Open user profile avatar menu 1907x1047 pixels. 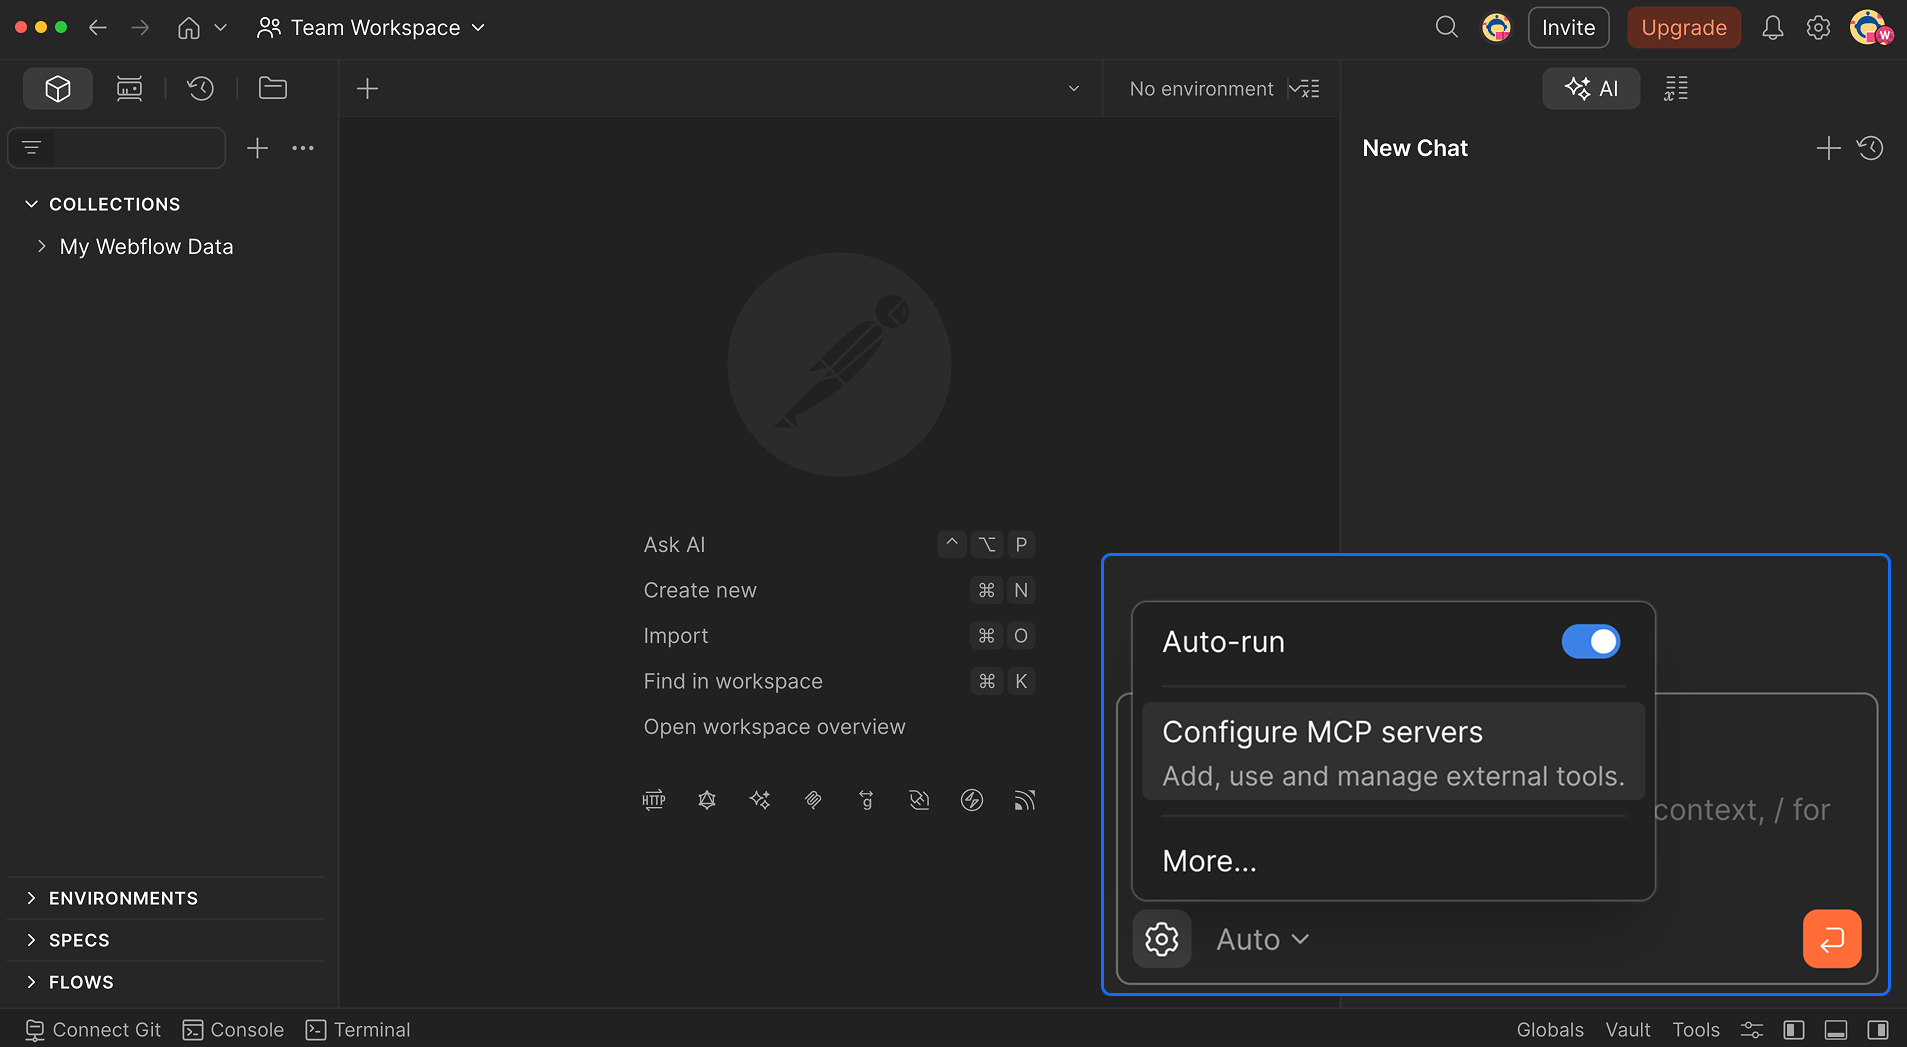click(1870, 27)
